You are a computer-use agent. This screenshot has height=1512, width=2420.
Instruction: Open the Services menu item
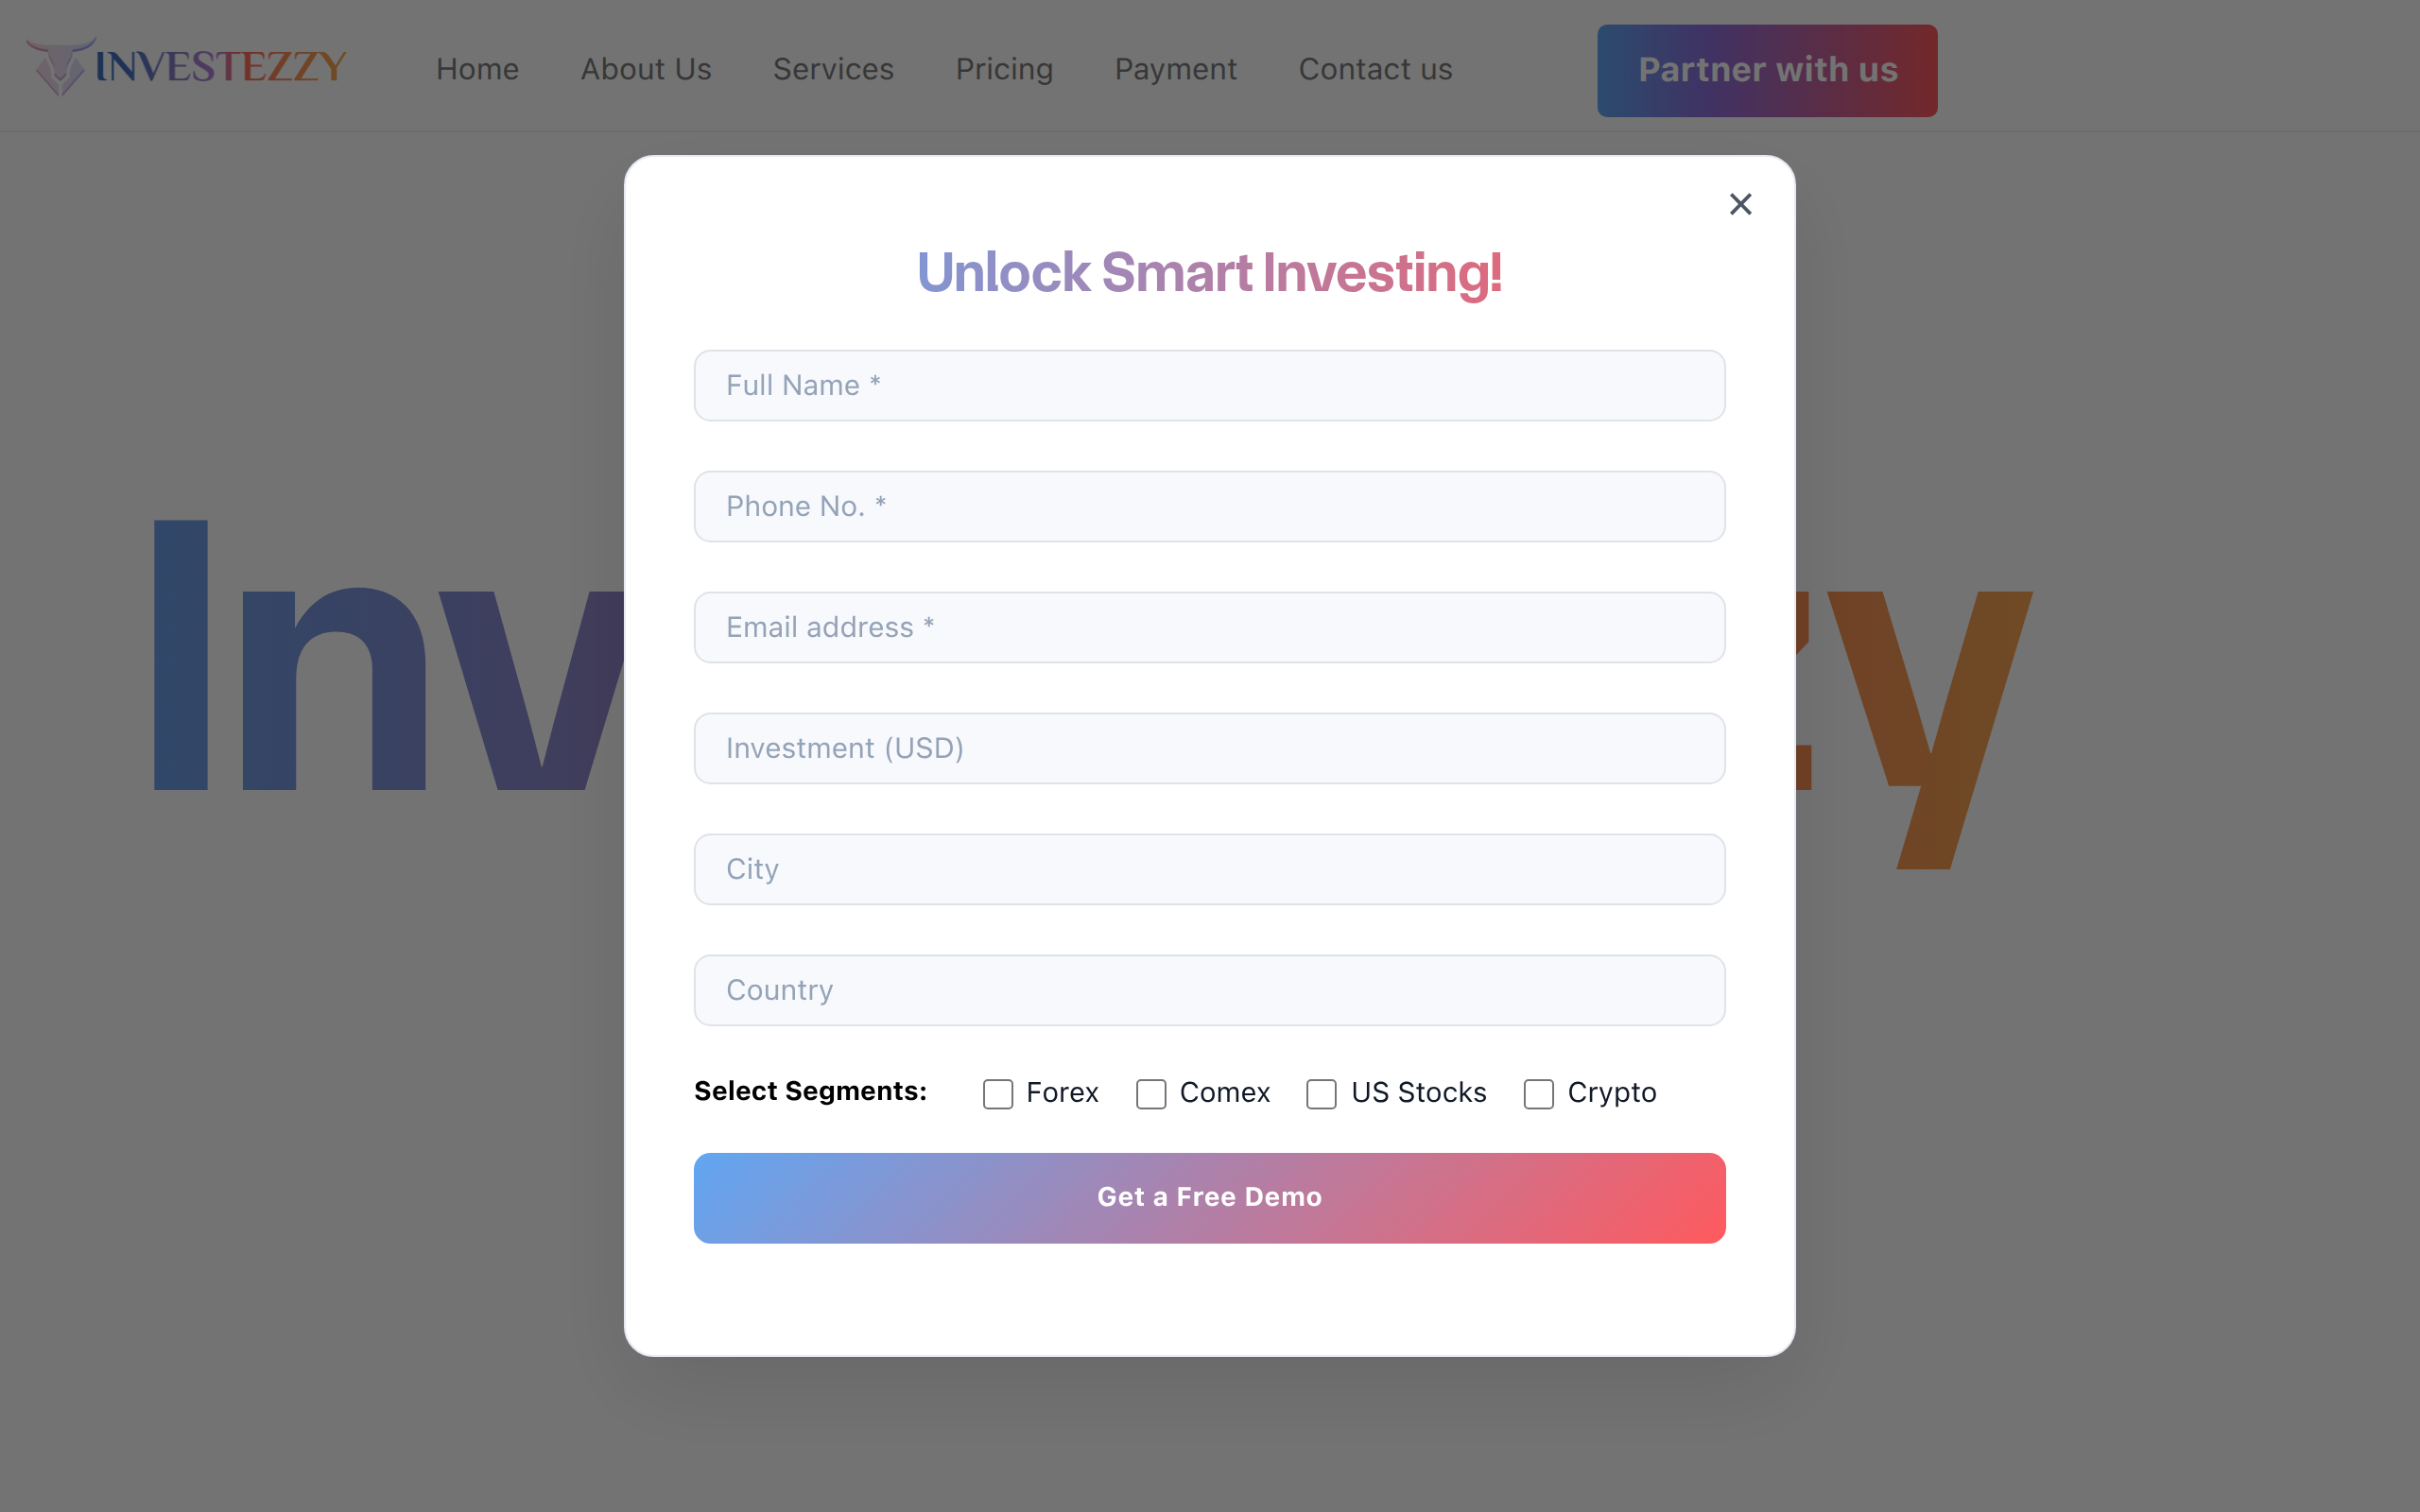click(833, 69)
